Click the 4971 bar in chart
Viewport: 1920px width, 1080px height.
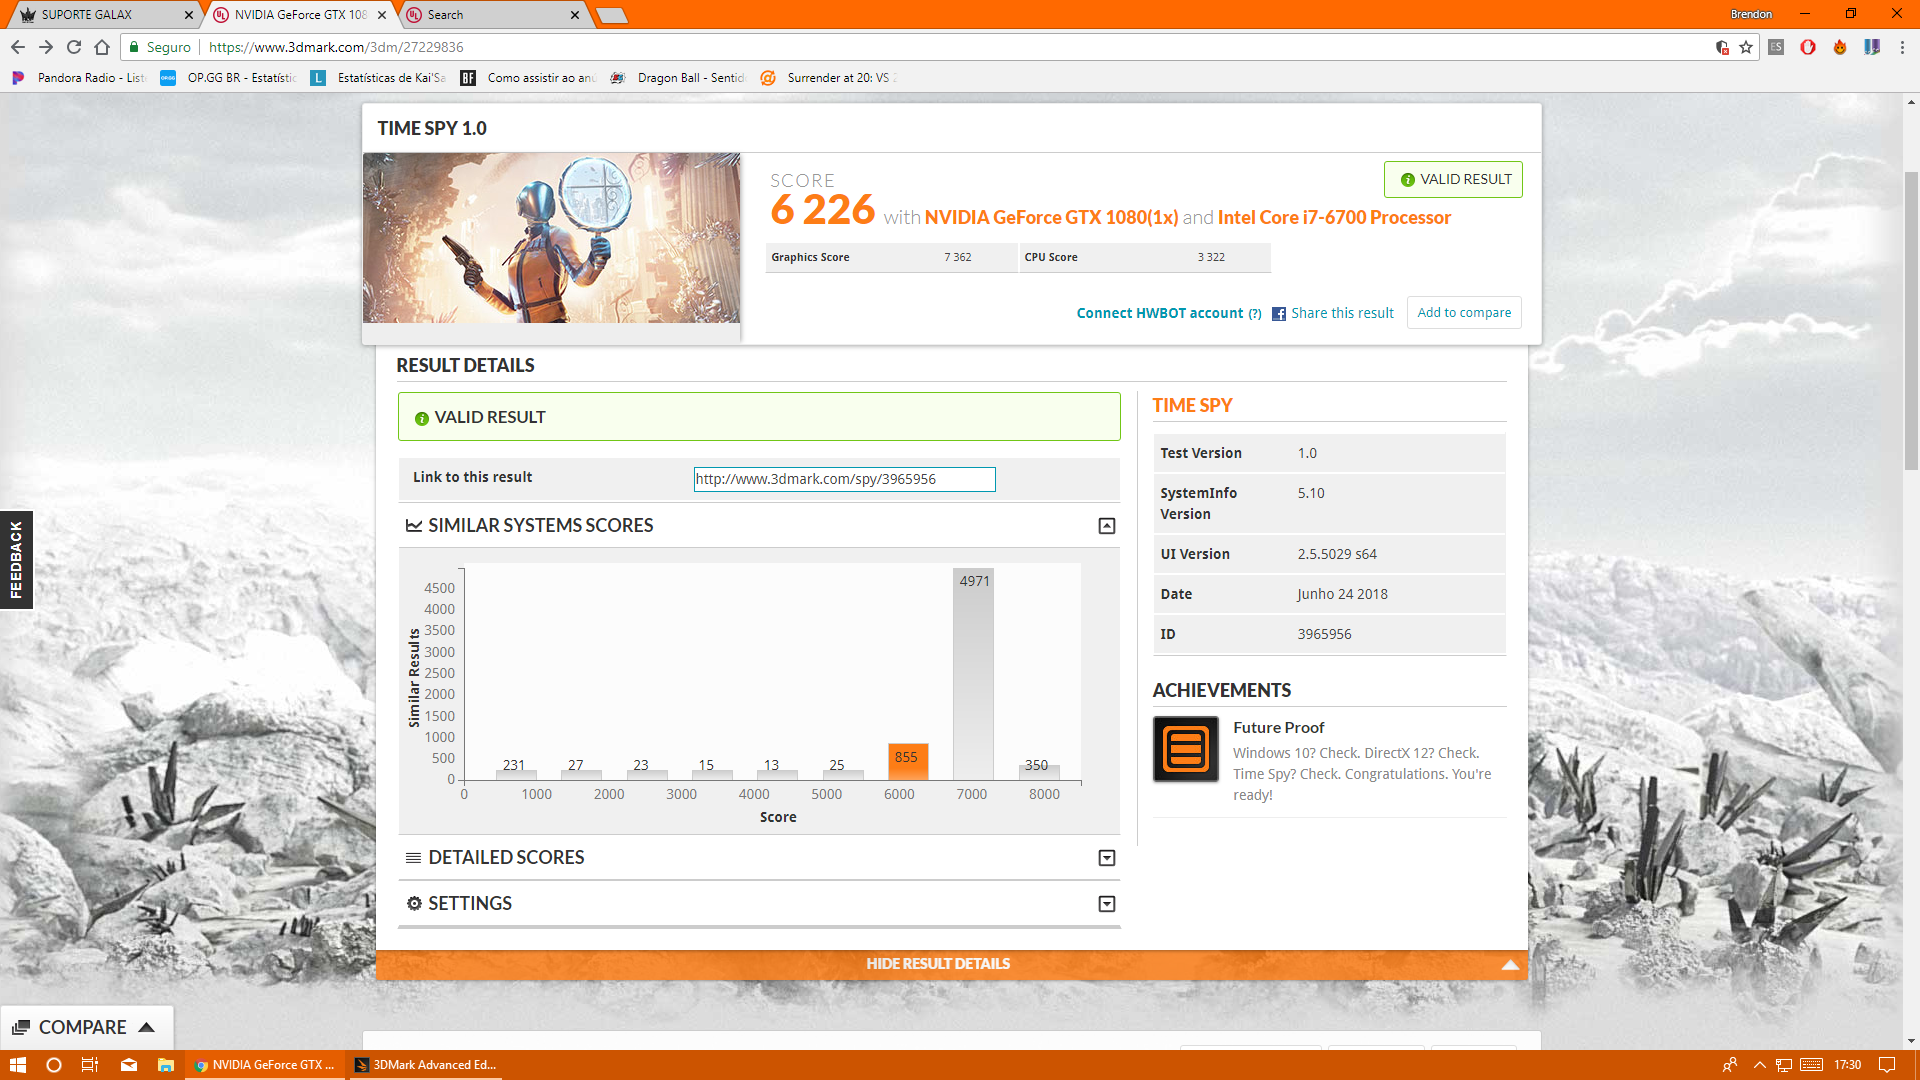pos(973,674)
